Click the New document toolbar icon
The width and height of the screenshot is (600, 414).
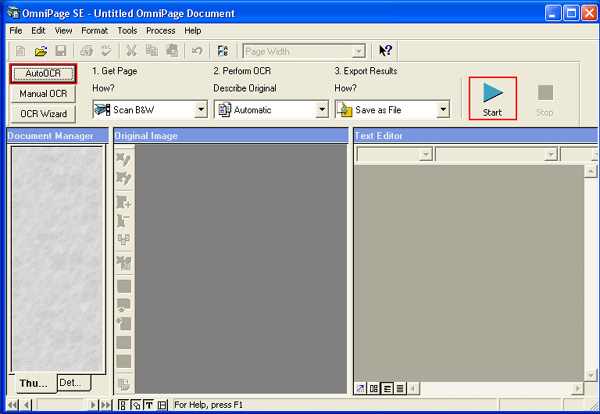point(21,51)
